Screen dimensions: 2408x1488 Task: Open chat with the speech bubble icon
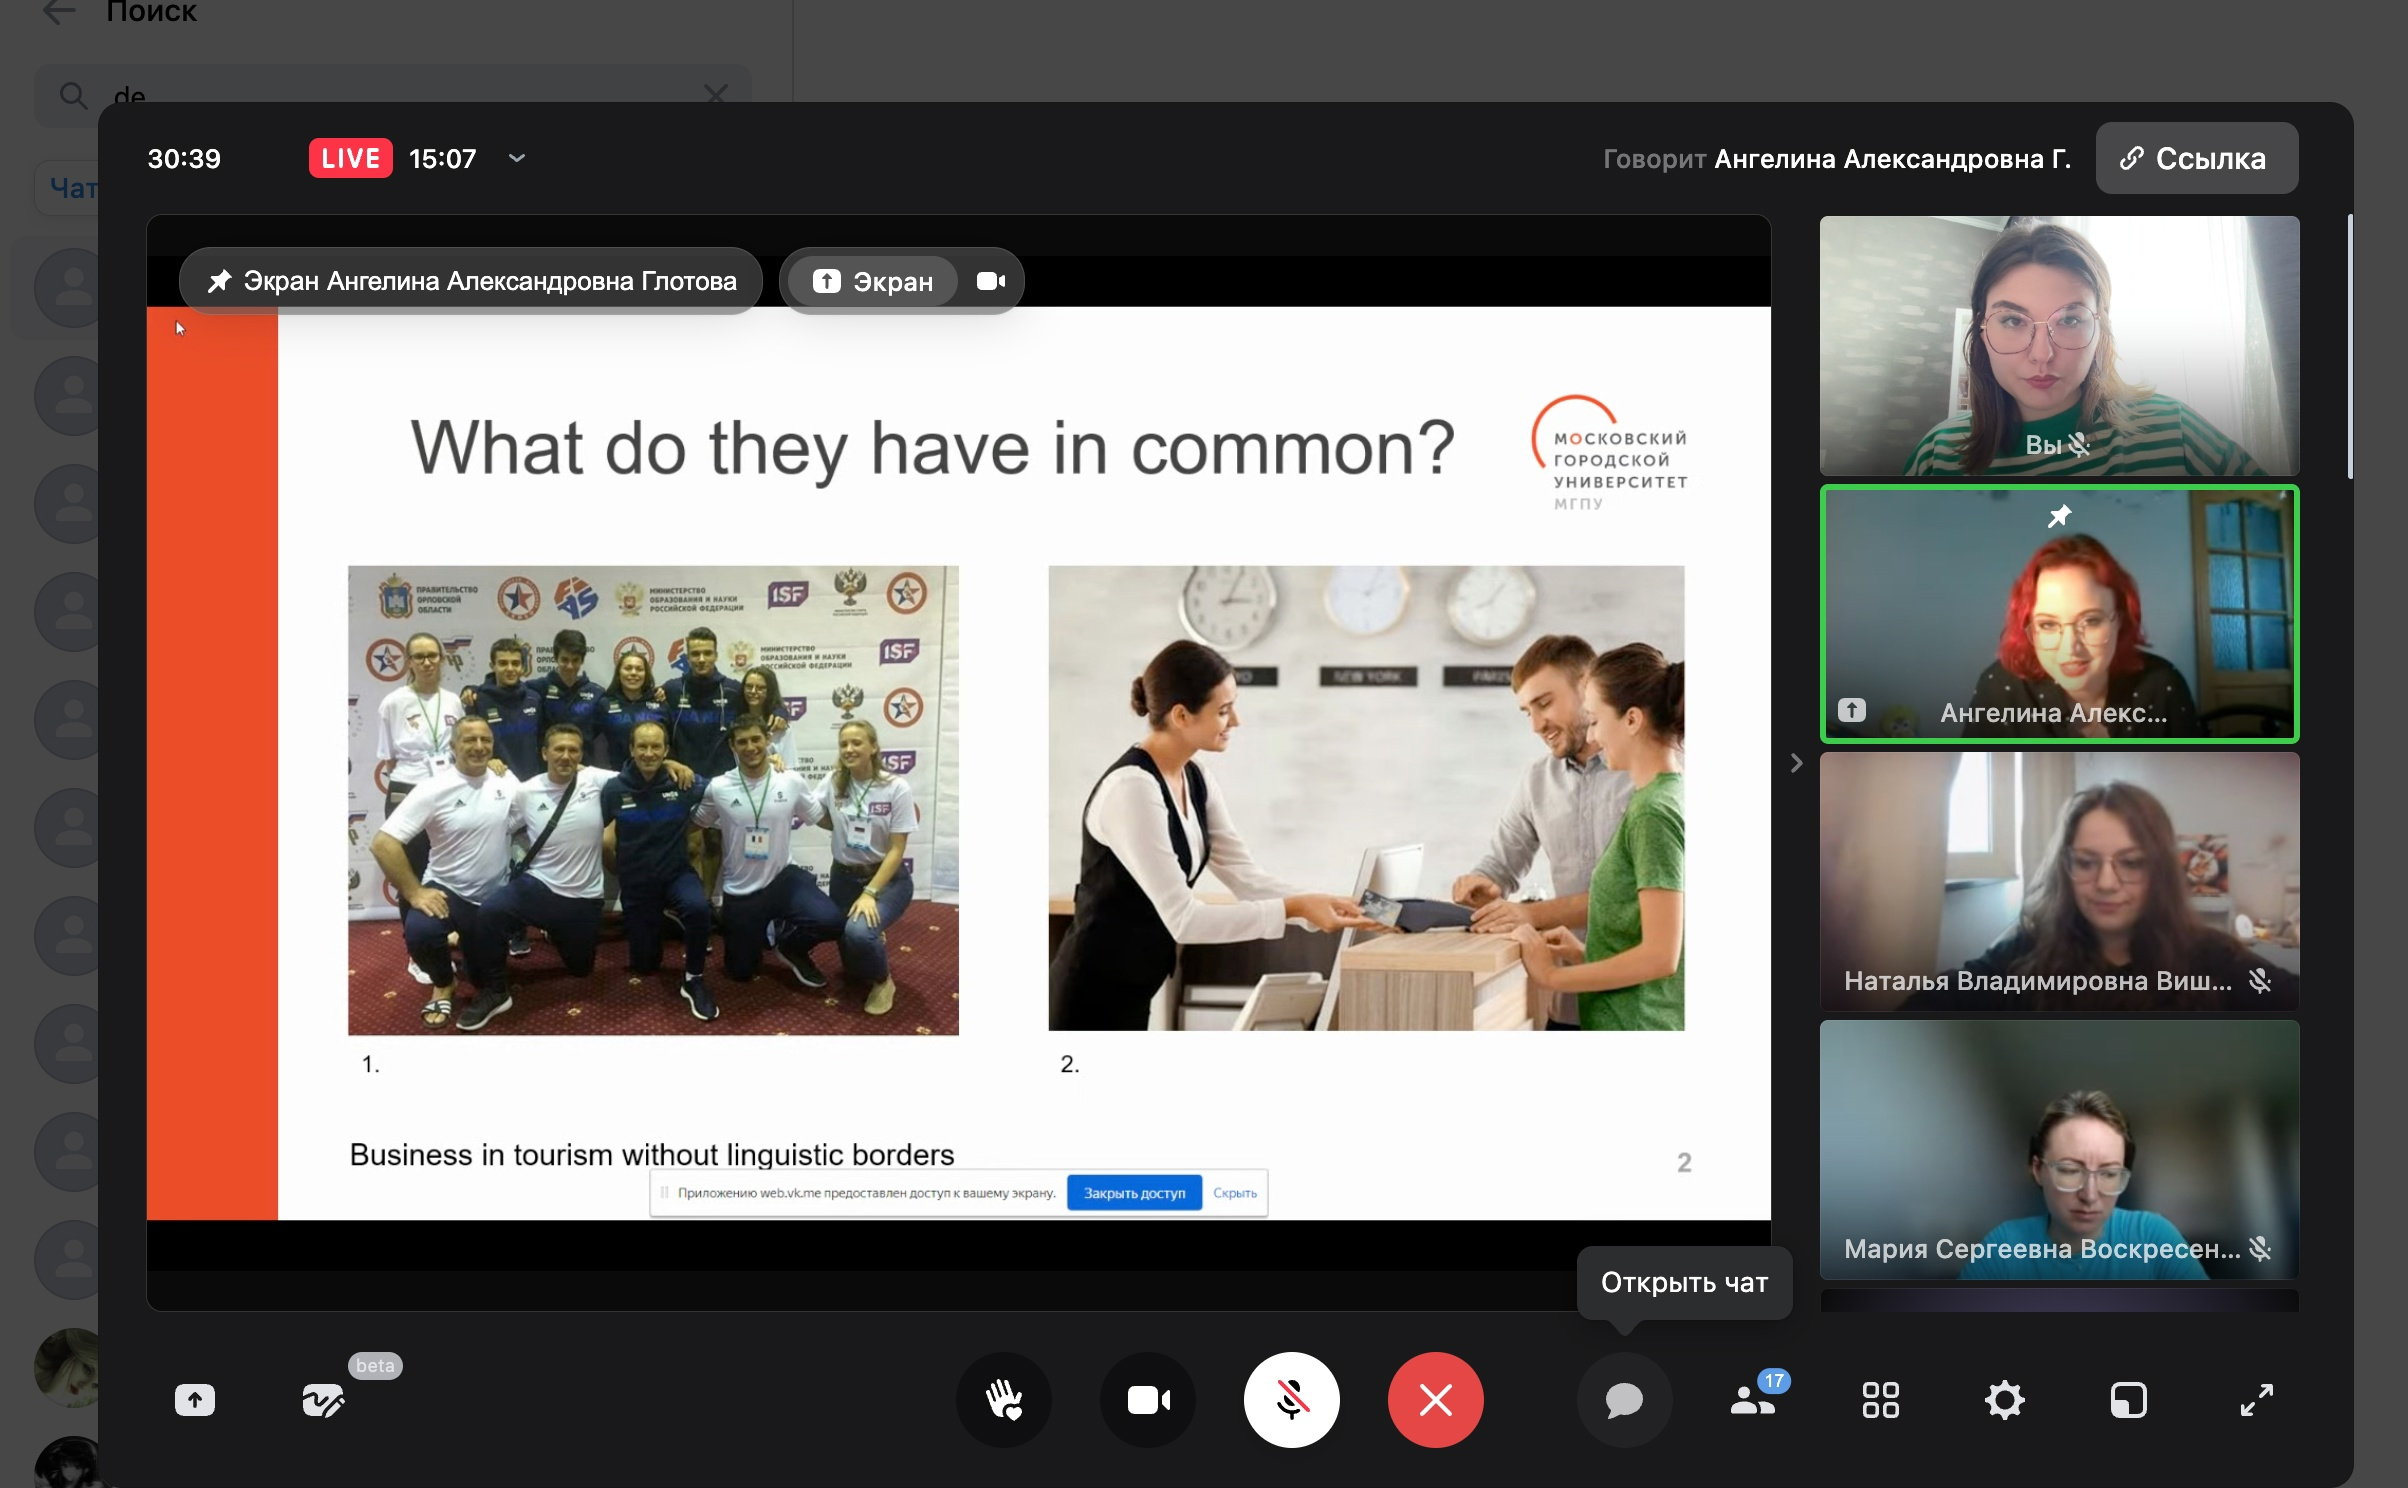point(1624,1400)
